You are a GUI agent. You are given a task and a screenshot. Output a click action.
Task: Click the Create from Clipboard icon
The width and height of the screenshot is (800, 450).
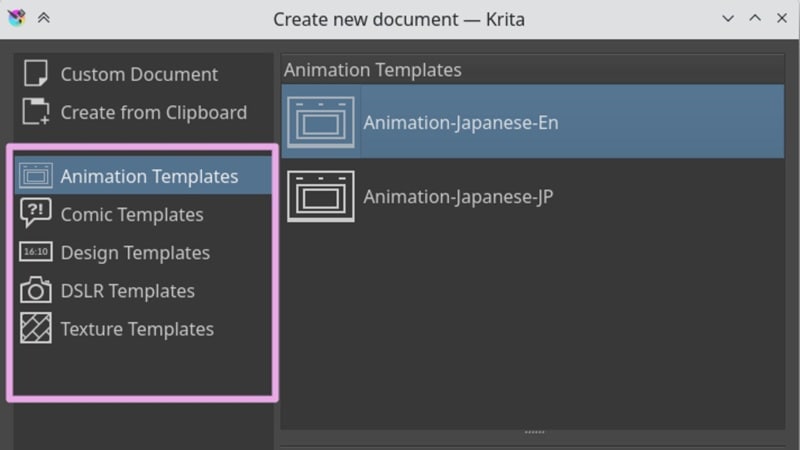(x=36, y=112)
